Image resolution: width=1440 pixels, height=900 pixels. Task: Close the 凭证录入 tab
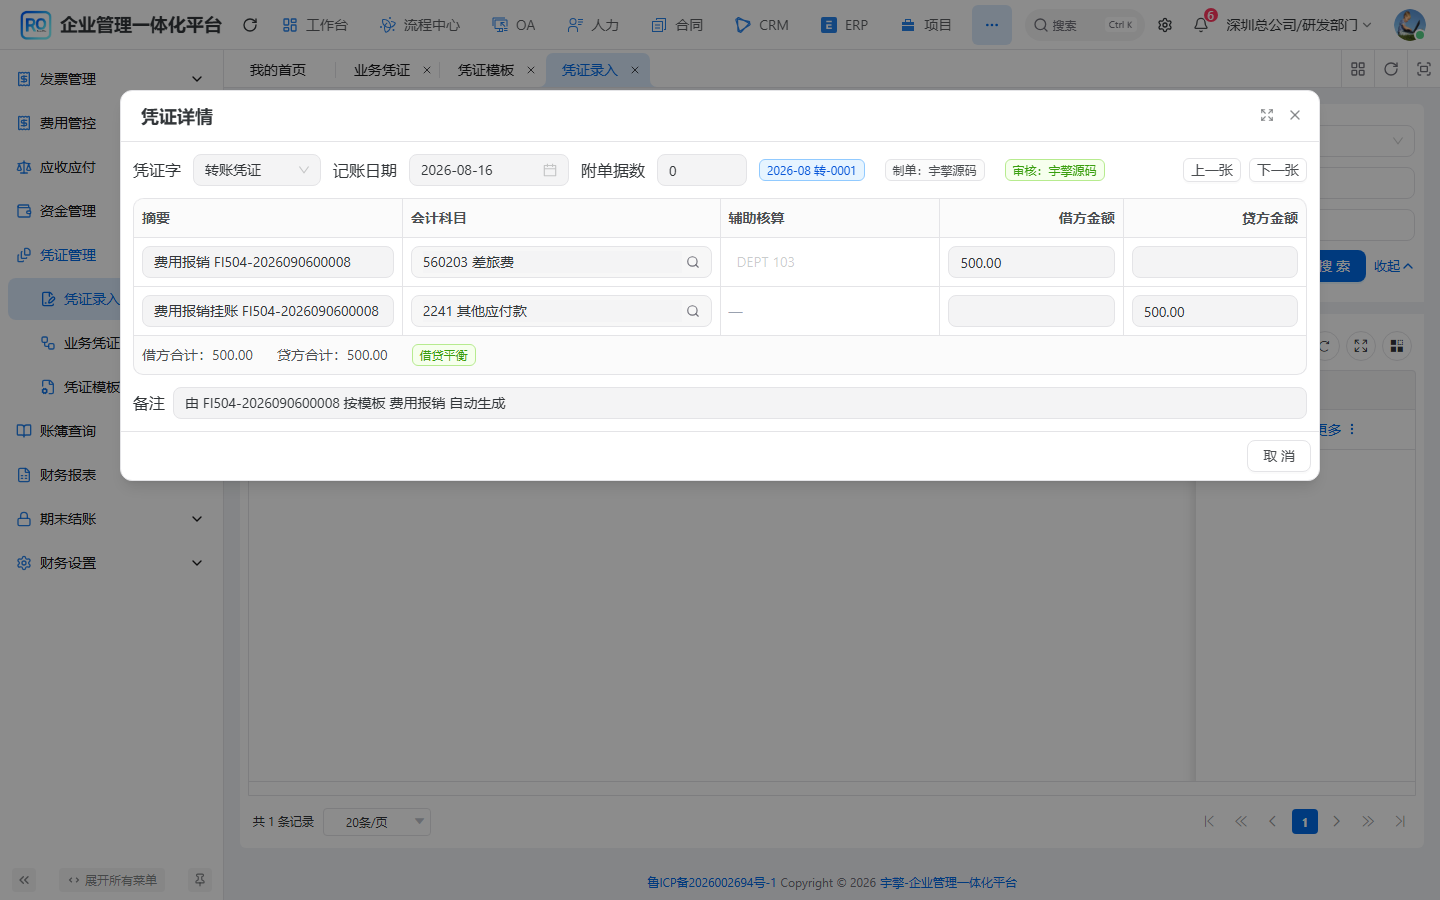pos(635,70)
